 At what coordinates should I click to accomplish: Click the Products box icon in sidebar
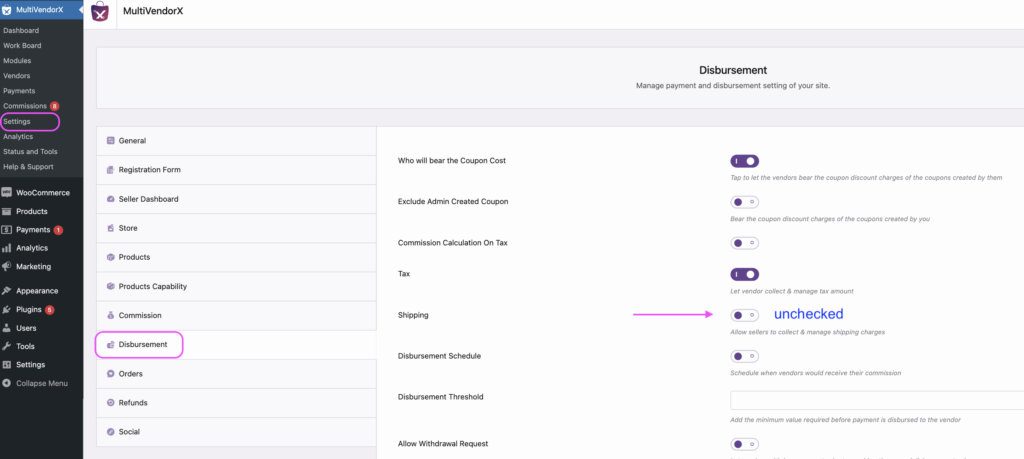(7, 211)
